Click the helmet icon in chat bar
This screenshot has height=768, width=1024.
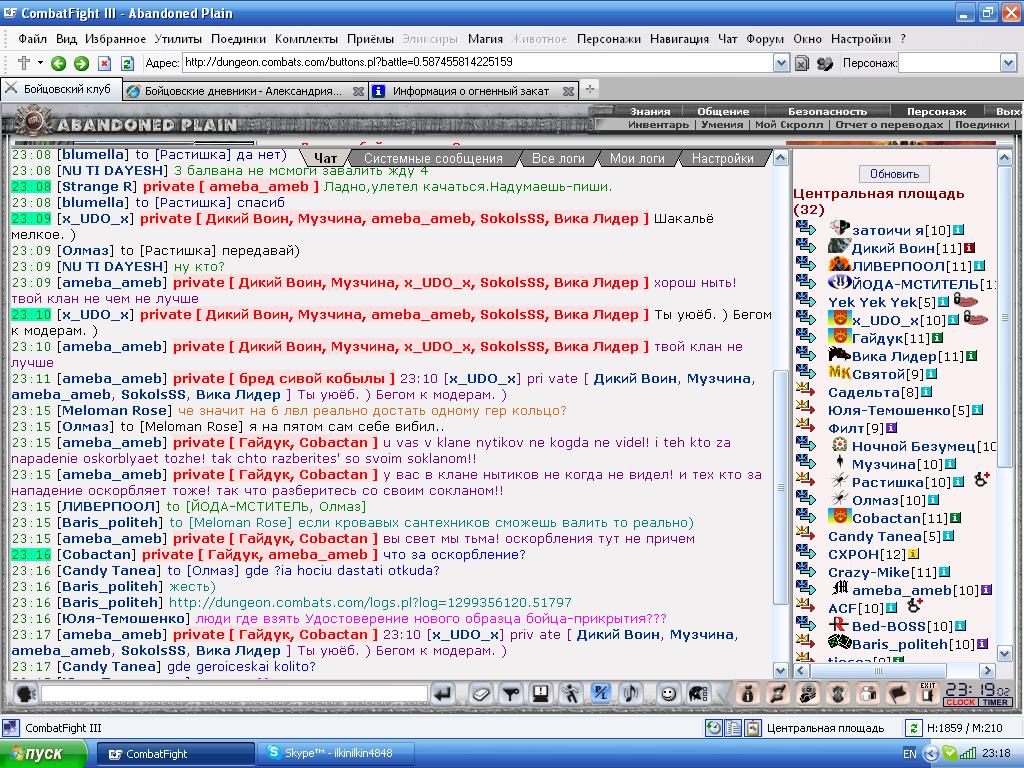697,694
